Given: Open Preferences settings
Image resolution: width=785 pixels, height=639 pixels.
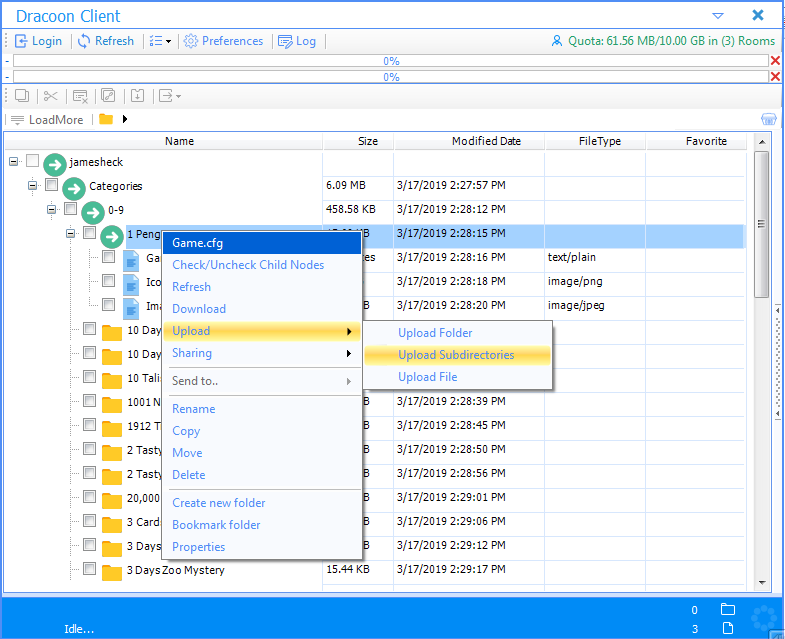Looking at the screenshot, I should pos(223,41).
